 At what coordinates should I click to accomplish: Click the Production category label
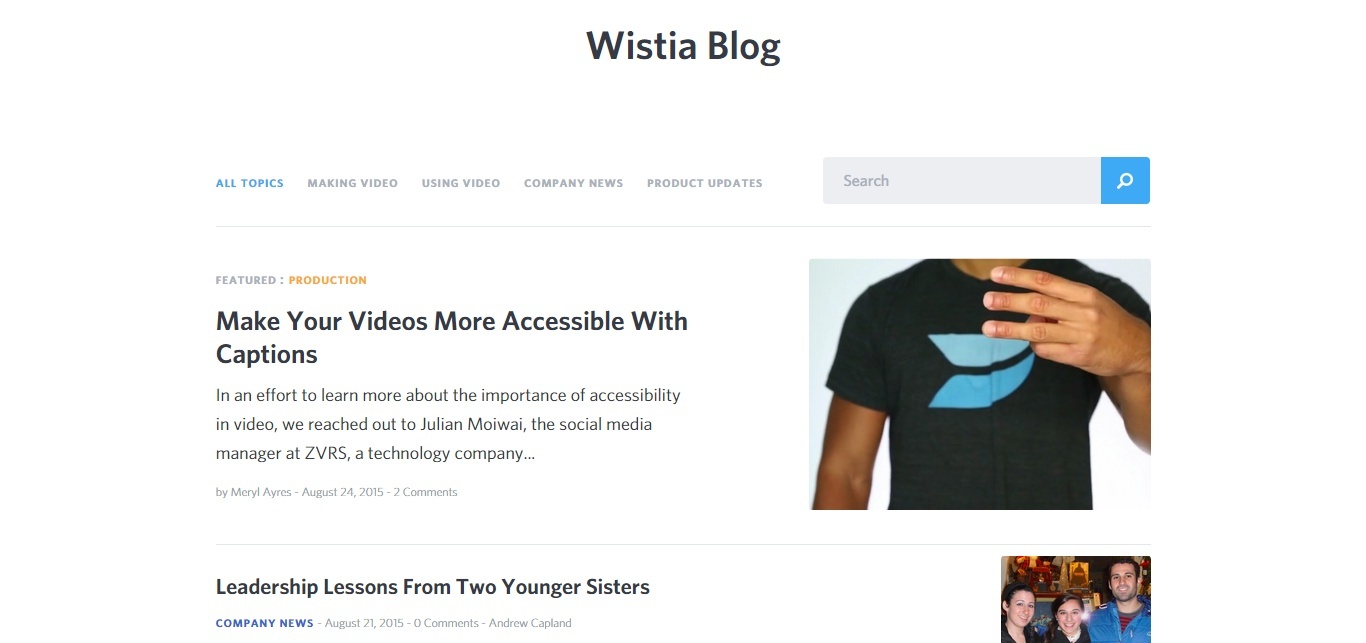click(328, 280)
